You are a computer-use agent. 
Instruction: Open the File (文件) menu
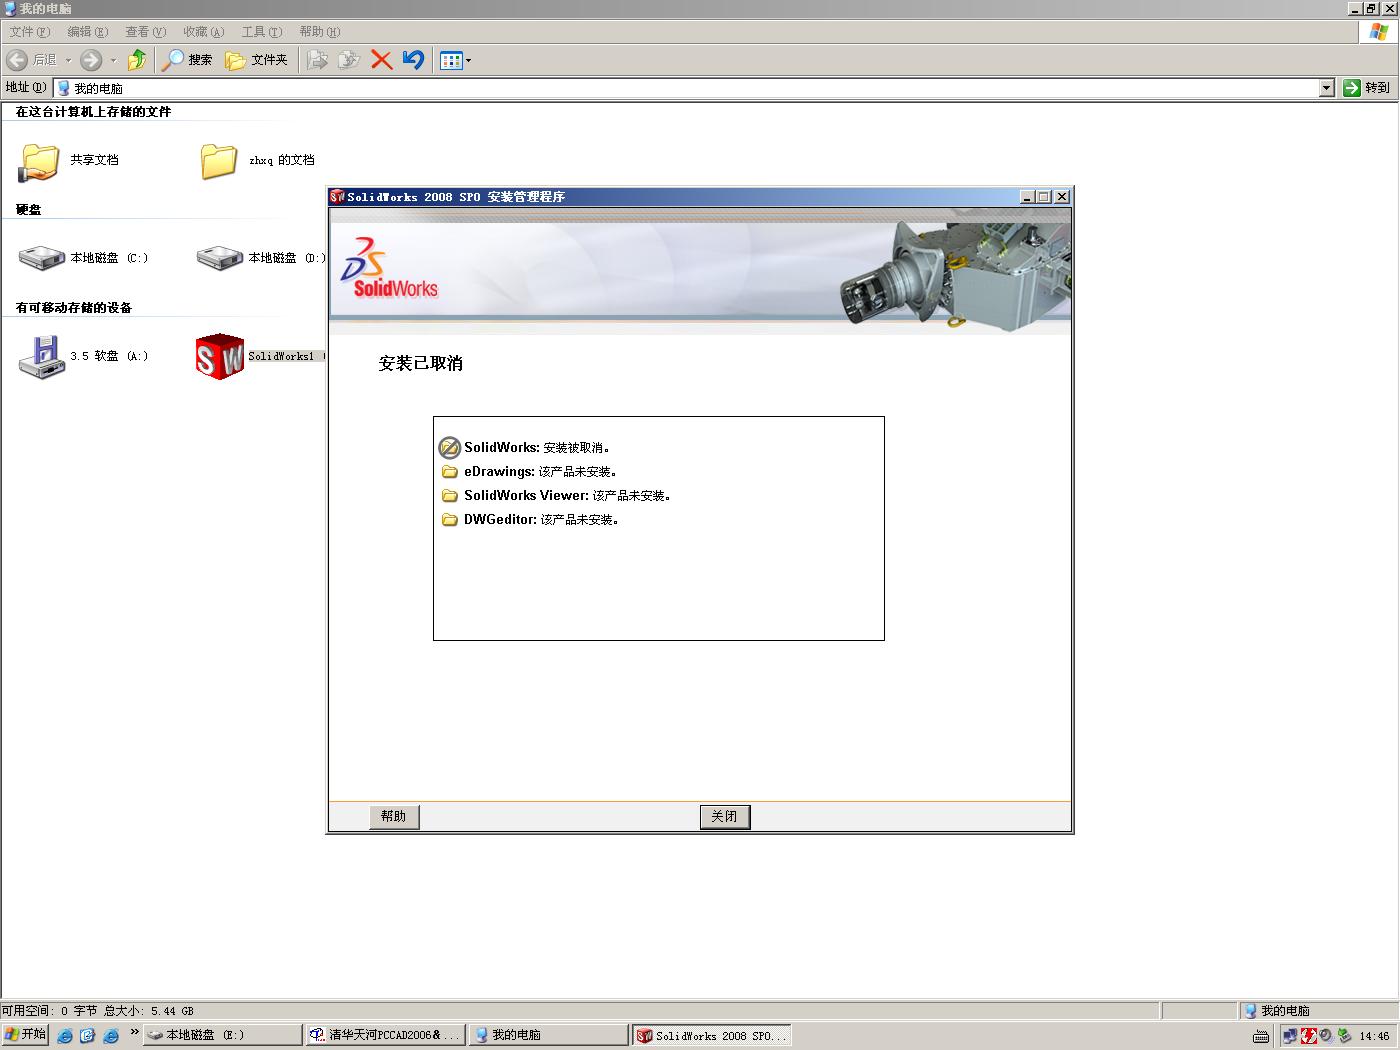click(x=29, y=32)
